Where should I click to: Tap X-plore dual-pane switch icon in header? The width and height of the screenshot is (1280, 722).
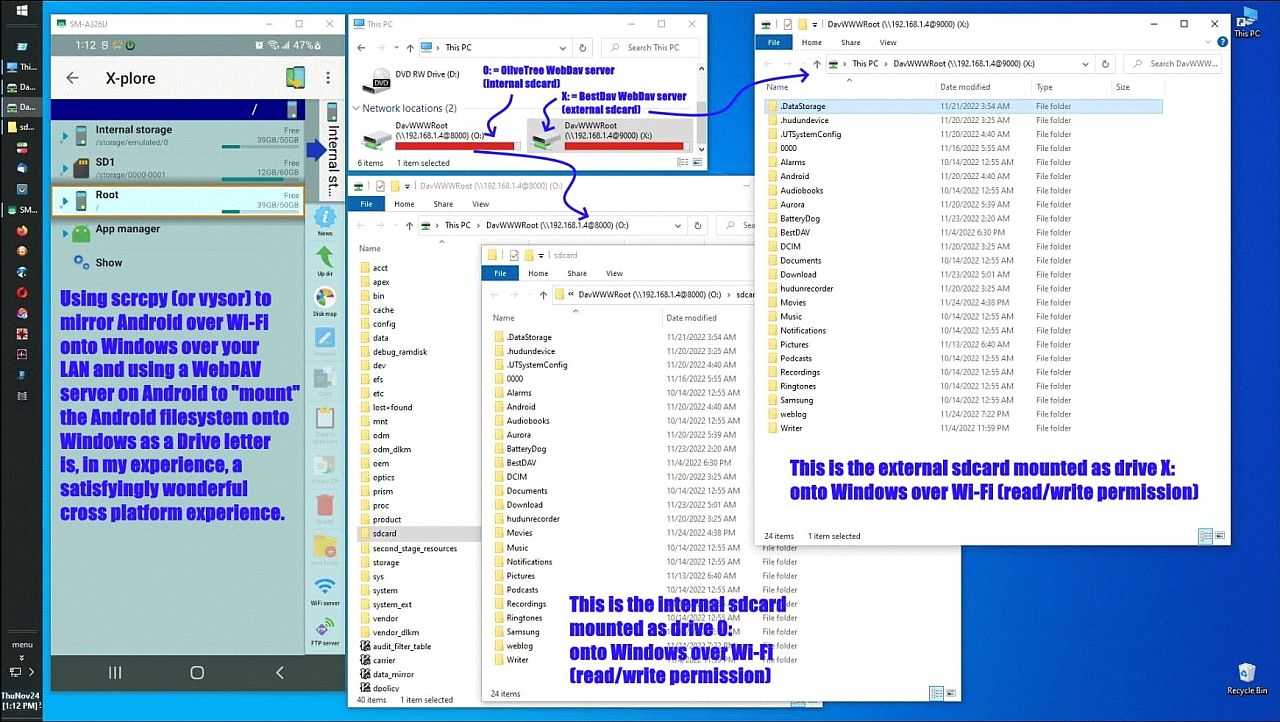click(x=294, y=77)
